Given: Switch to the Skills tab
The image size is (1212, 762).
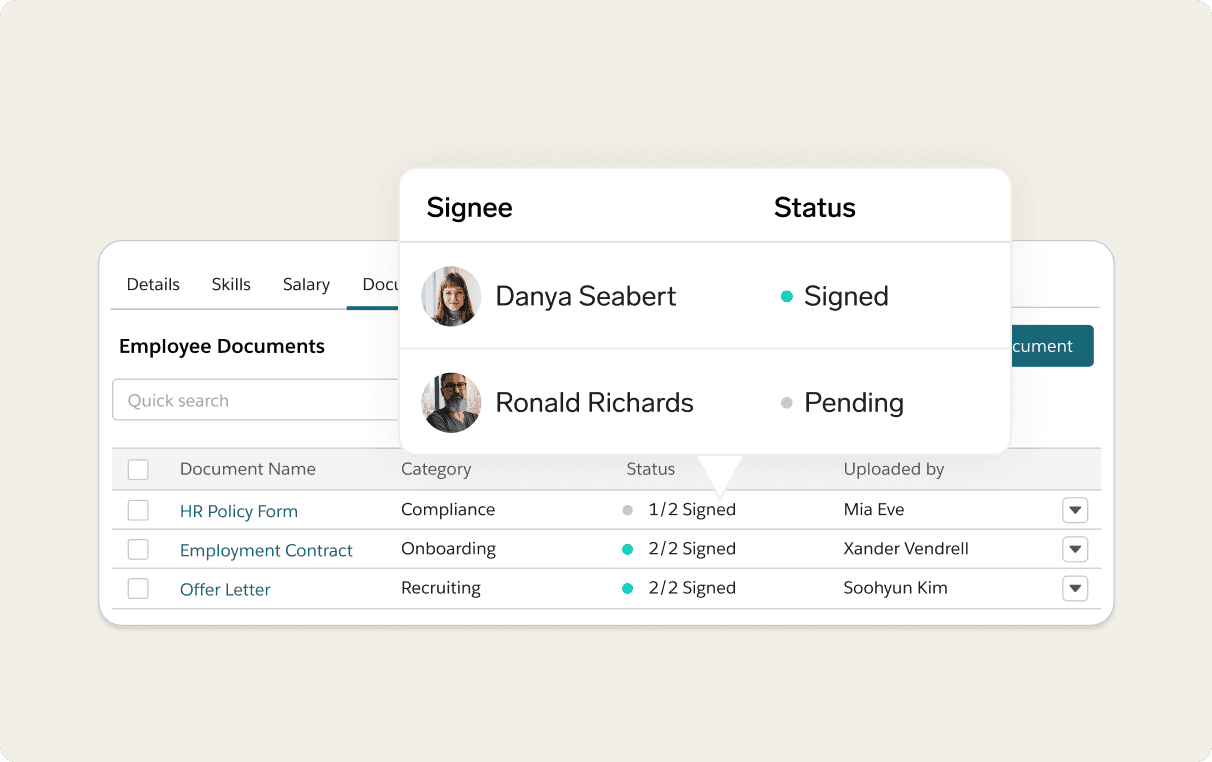Looking at the screenshot, I should tap(231, 284).
